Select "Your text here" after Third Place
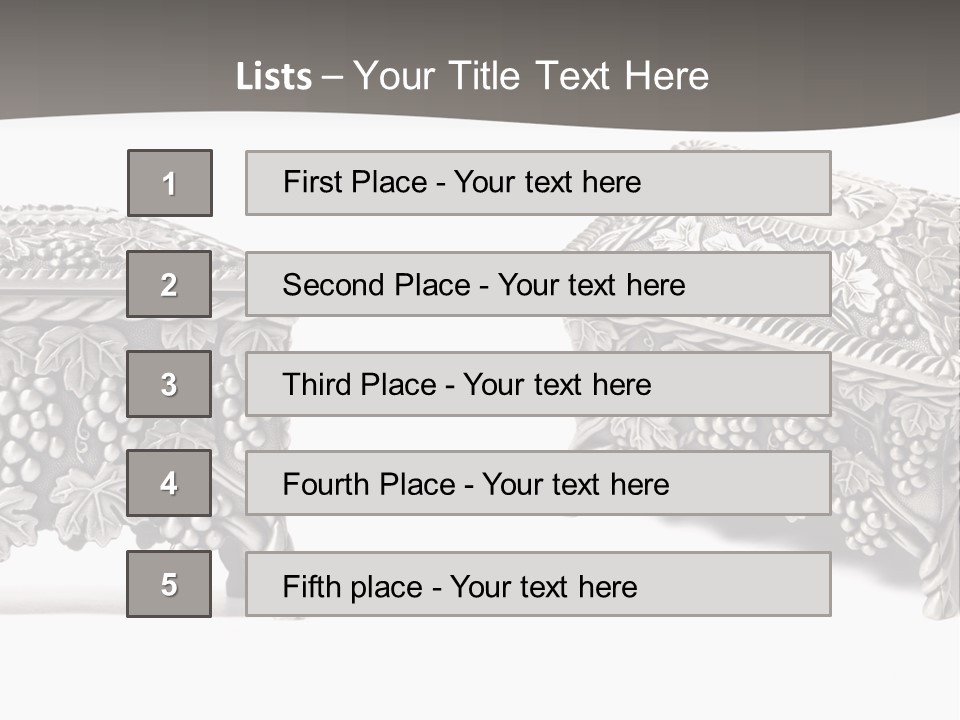 click(557, 385)
